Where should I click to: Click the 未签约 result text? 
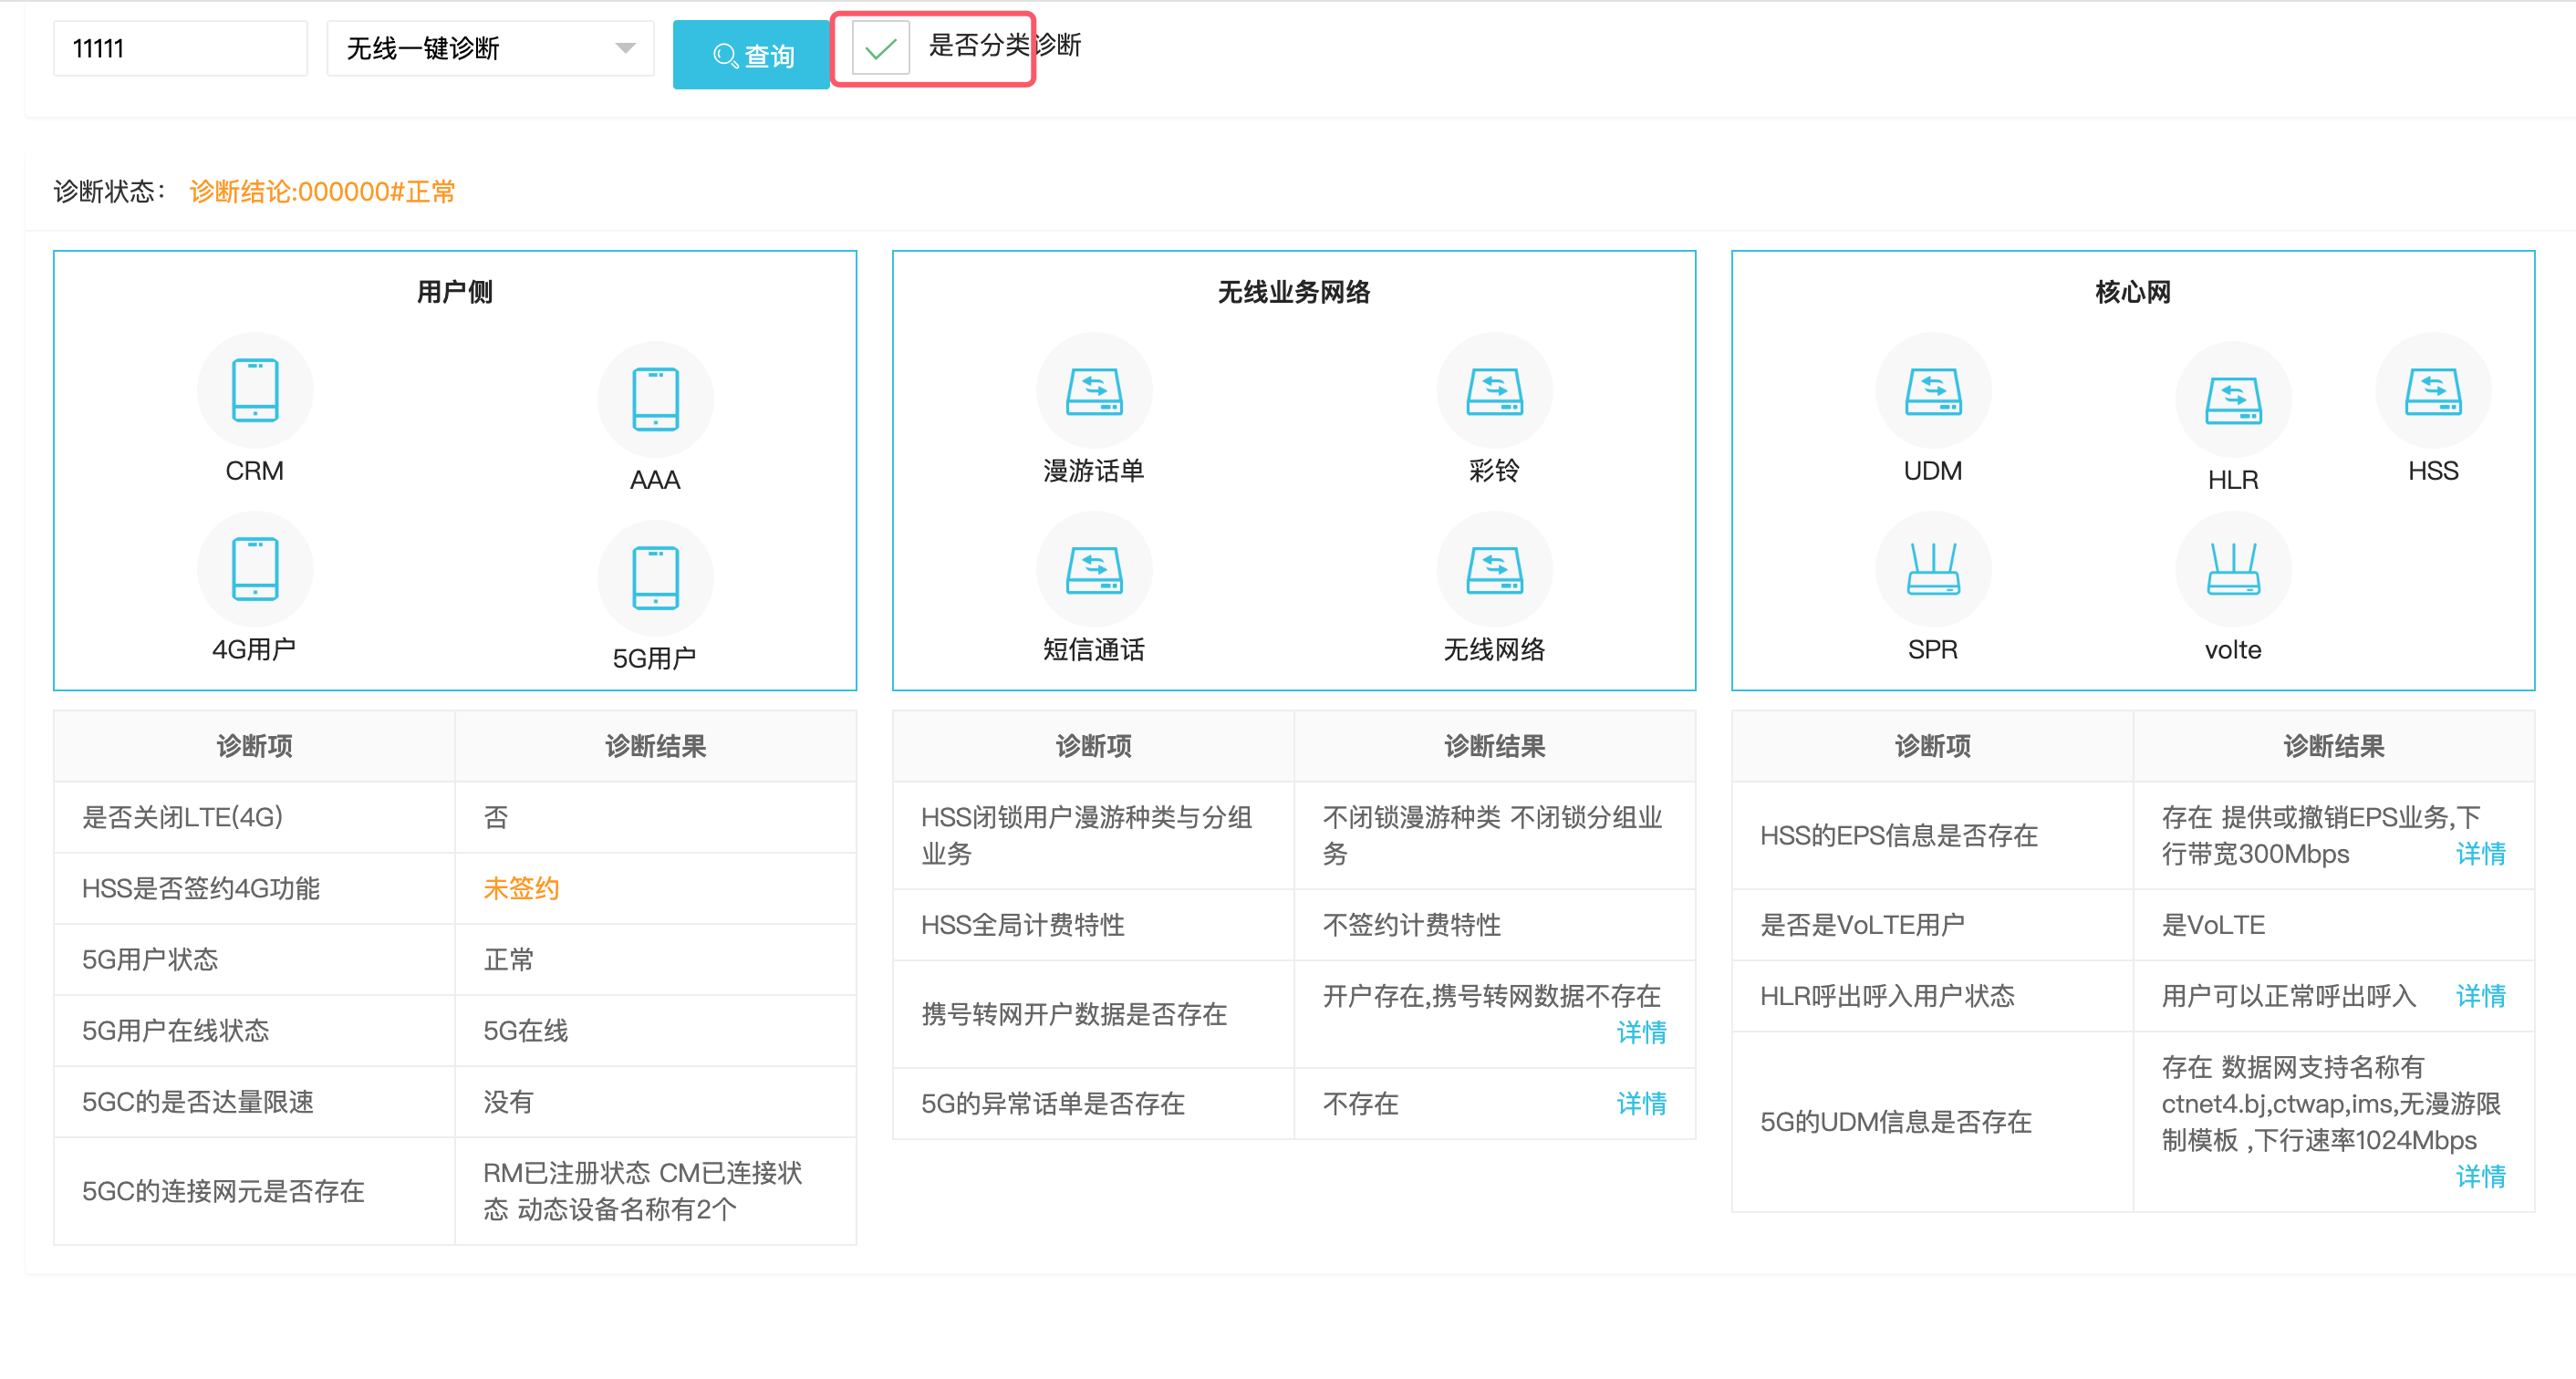[521, 888]
